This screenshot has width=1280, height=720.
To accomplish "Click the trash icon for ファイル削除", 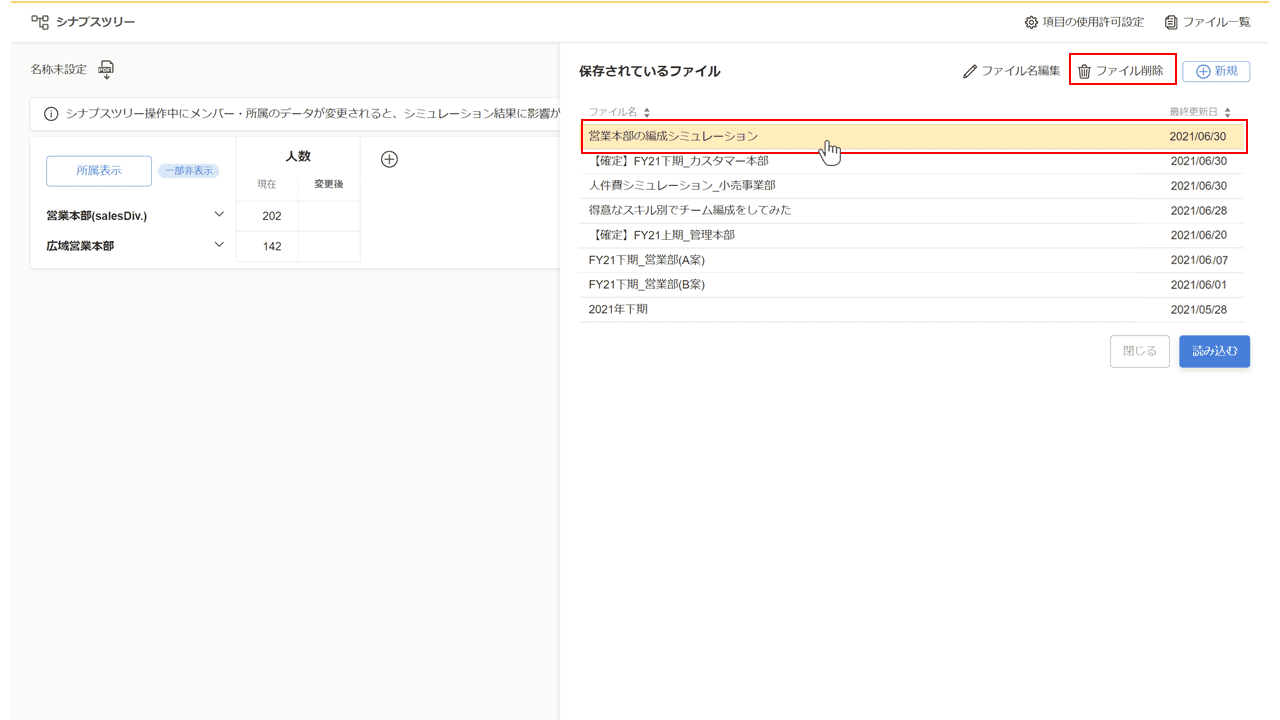I will coord(1084,71).
